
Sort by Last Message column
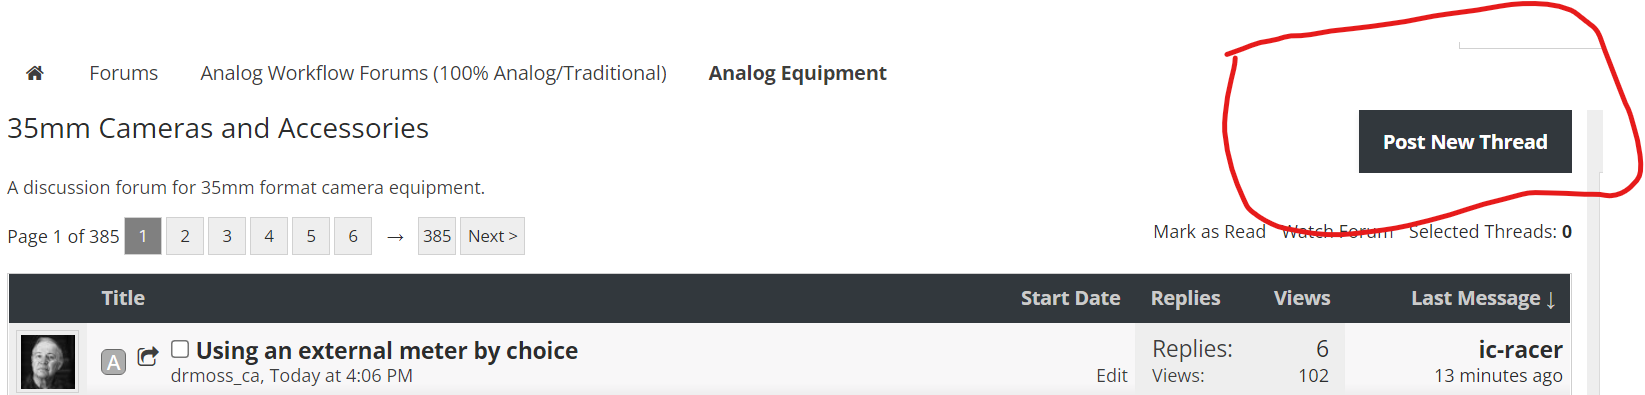tap(1483, 298)
